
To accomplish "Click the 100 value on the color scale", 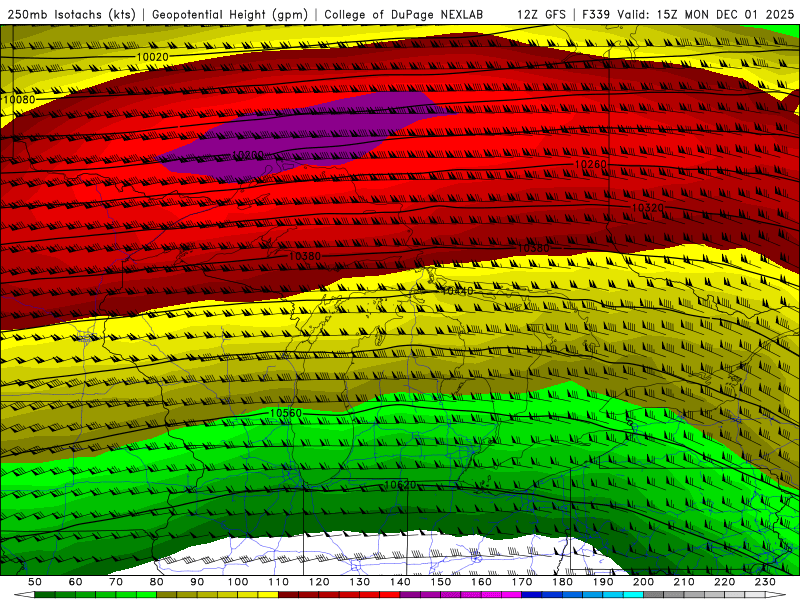I will pyautogui.click(x=238, y=582).
